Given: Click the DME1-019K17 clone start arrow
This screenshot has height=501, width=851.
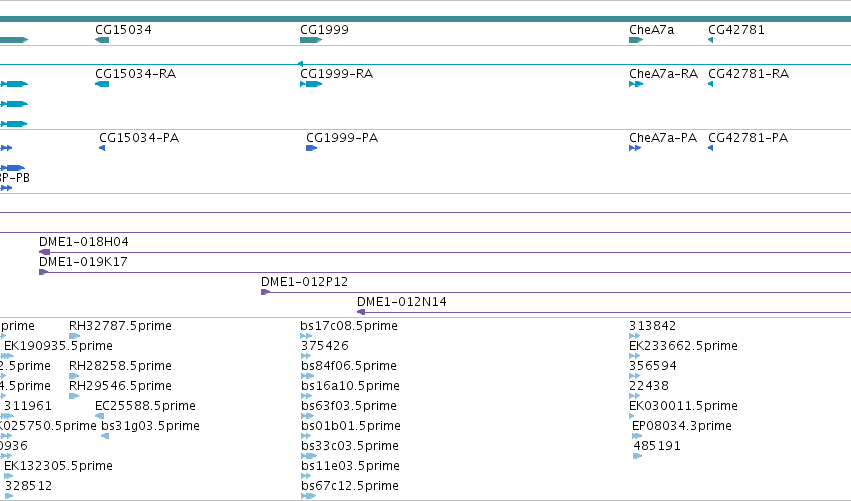Looking at the screenshot, I should (43, 272).
